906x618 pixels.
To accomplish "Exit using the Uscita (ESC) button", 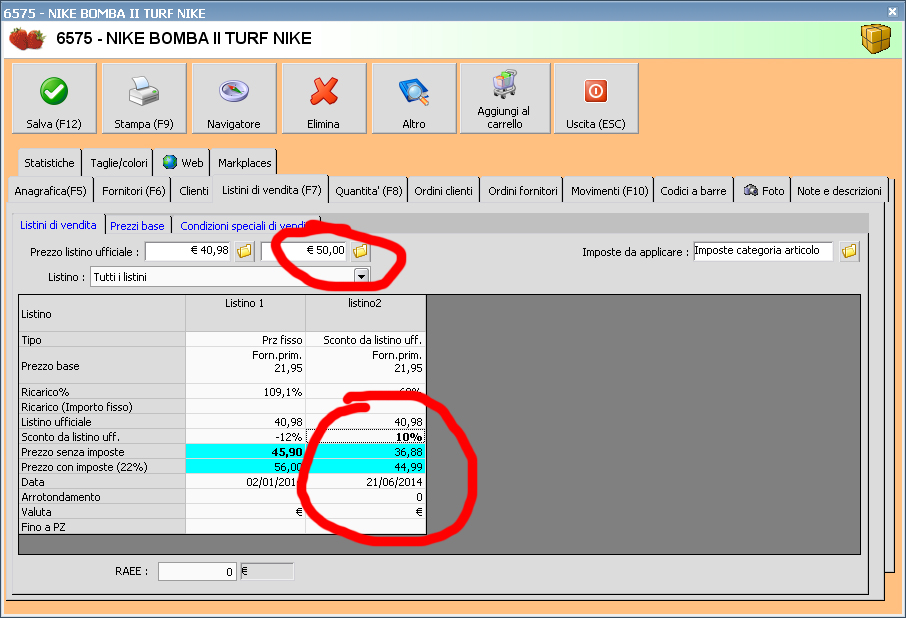I will pos(596,98).
